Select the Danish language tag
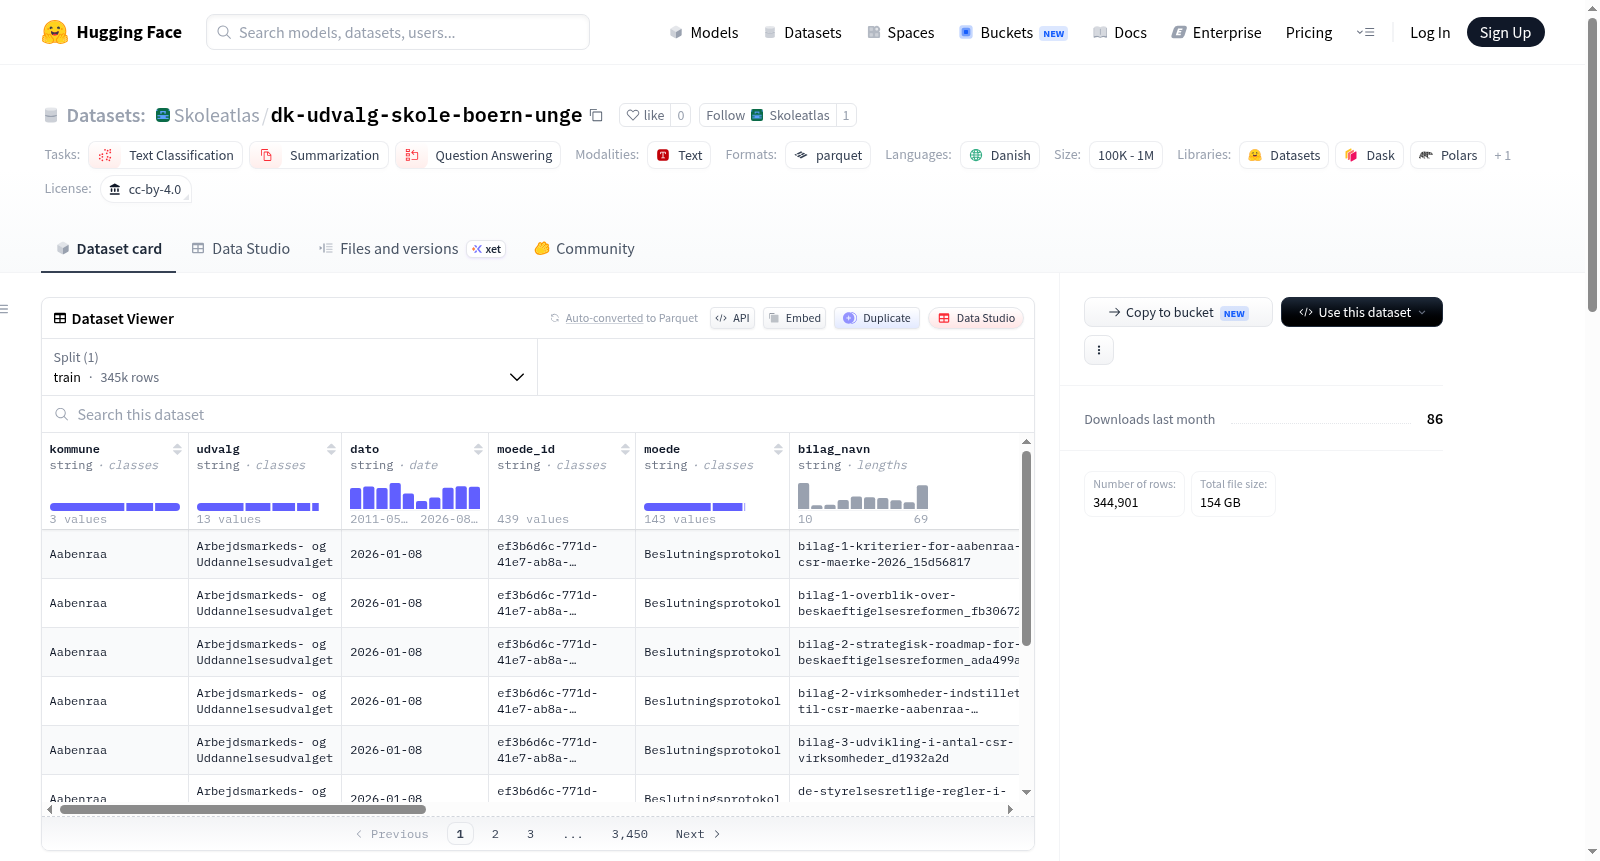 [1000, 155]
